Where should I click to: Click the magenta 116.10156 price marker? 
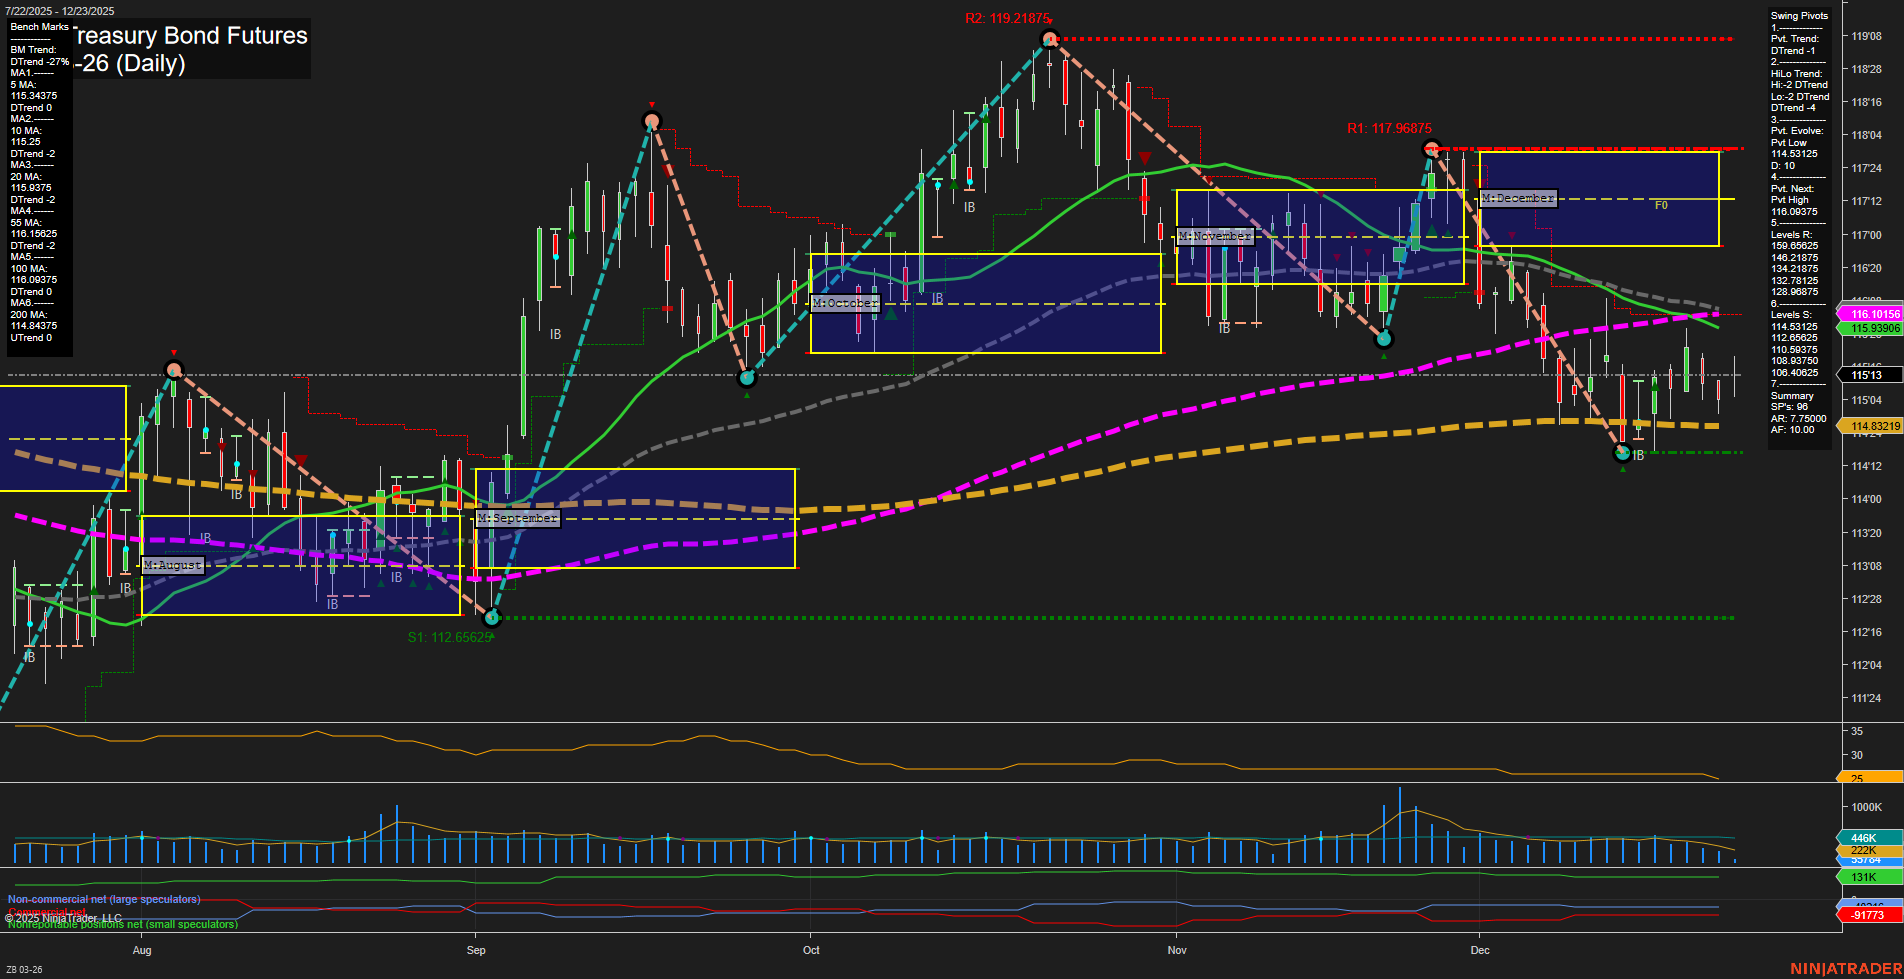[1868, 314]
